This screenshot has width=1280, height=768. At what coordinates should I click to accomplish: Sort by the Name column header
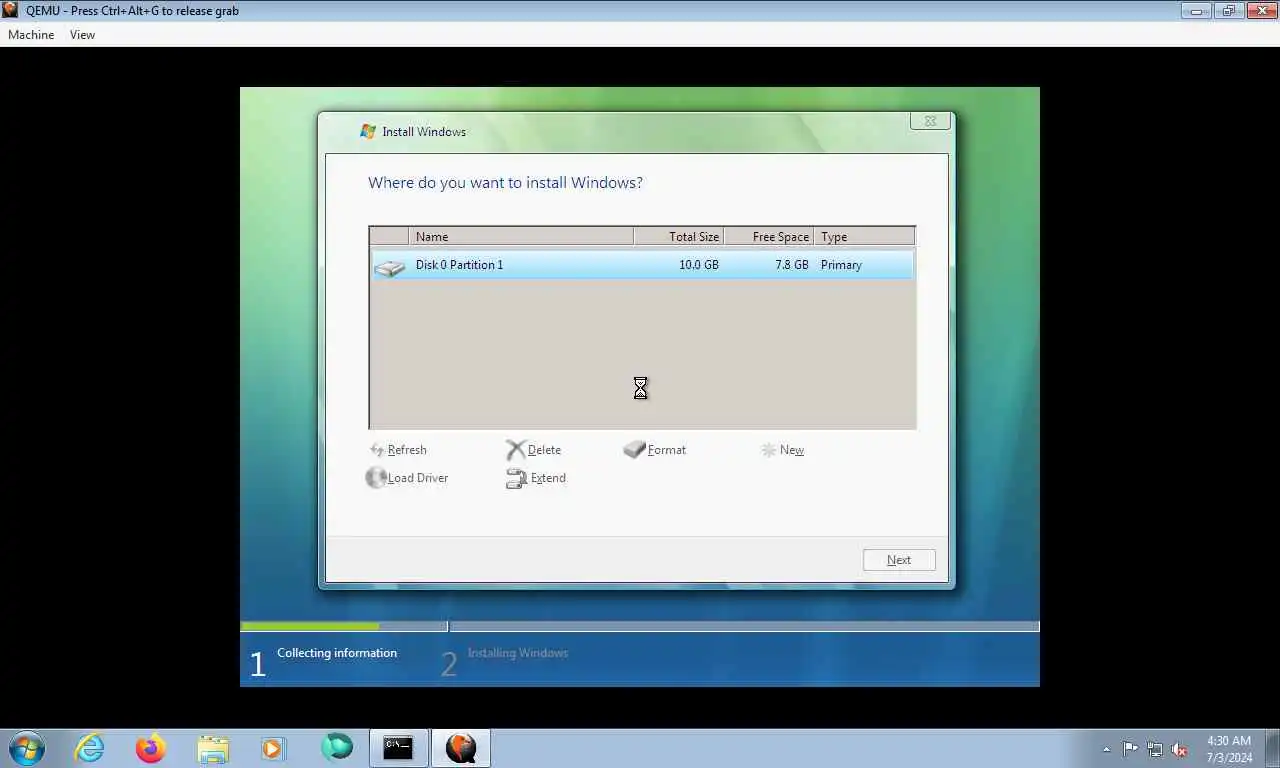point(521,237)
